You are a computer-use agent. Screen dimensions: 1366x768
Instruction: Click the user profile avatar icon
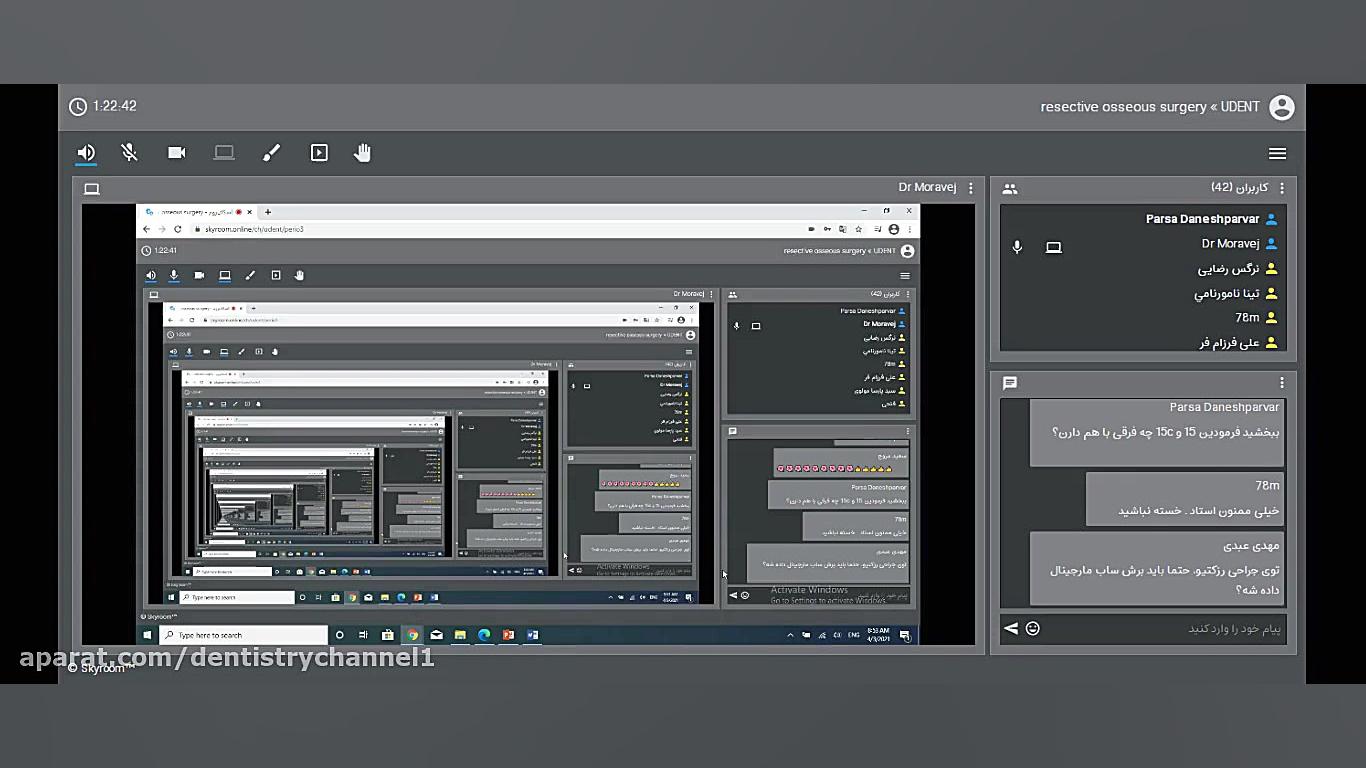pyautogui.click(x=1281, y=107)
